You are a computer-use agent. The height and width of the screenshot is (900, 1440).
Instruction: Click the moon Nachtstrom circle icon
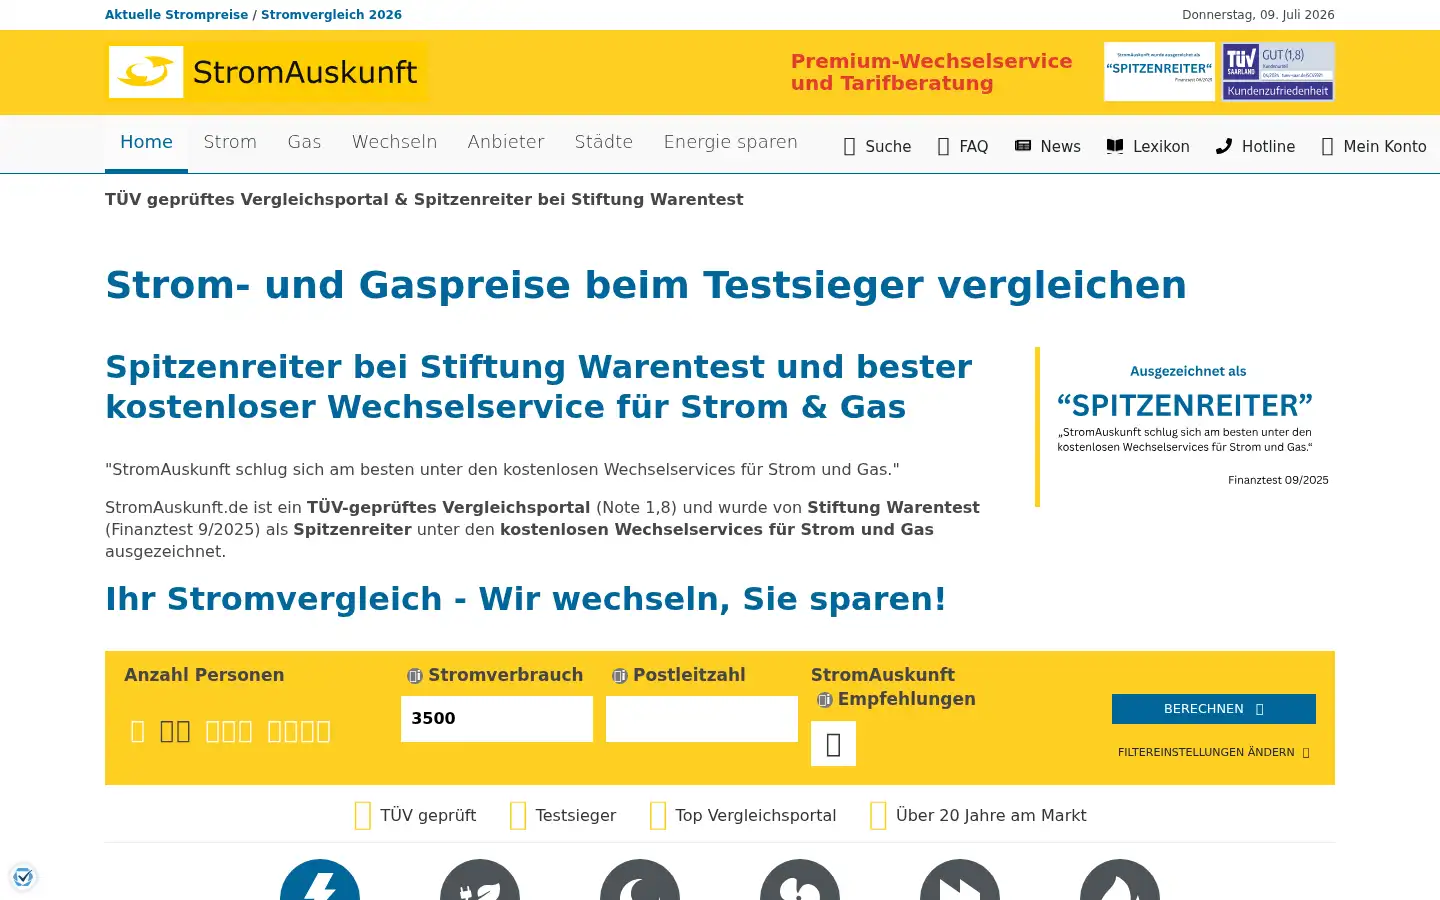tap(640, 880)
